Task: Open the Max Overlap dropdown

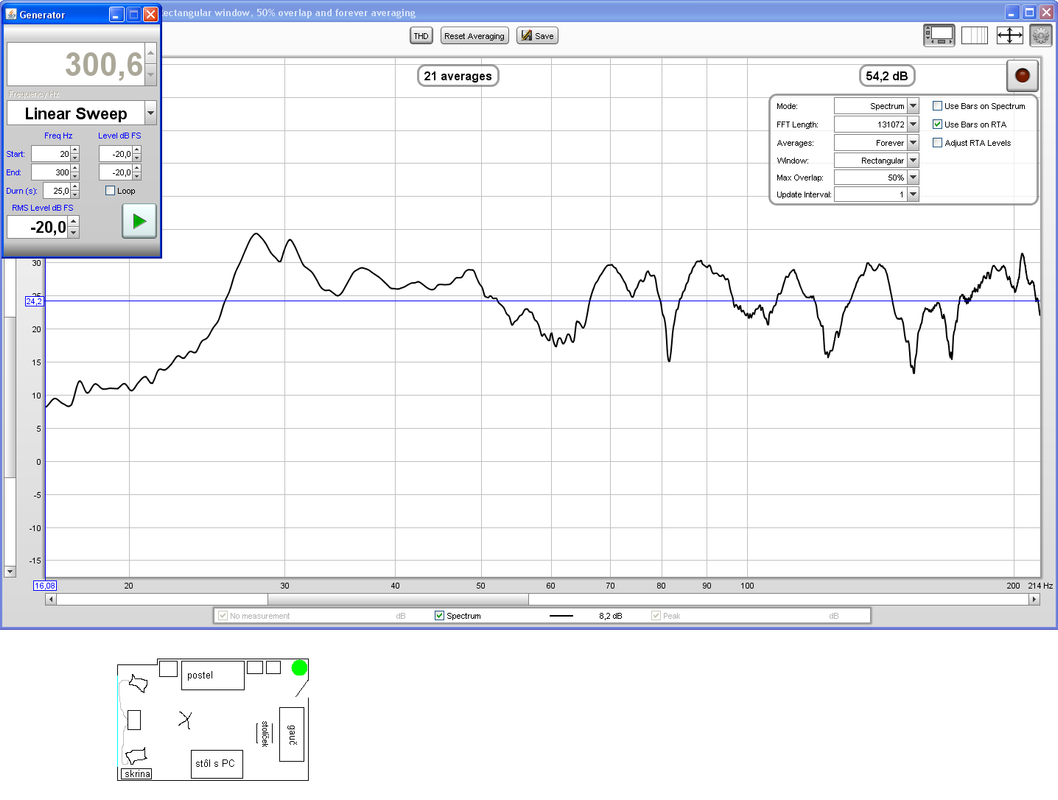Action: click(x=913, y=177)
